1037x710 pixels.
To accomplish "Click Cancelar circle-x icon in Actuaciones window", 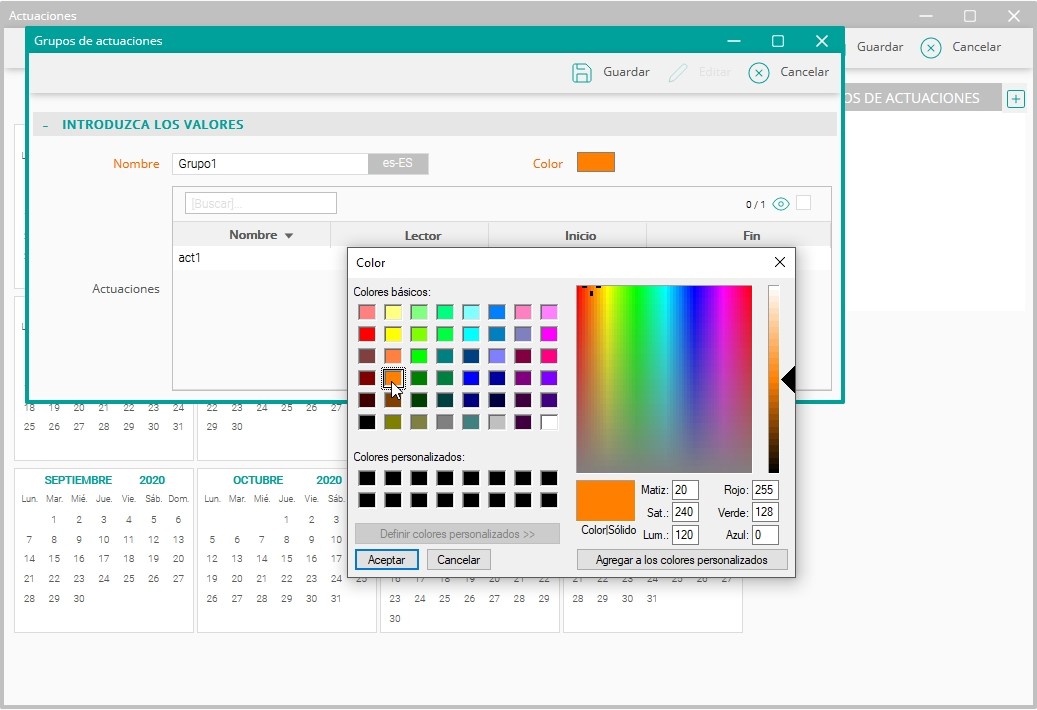I will click(x=931, y=48).
